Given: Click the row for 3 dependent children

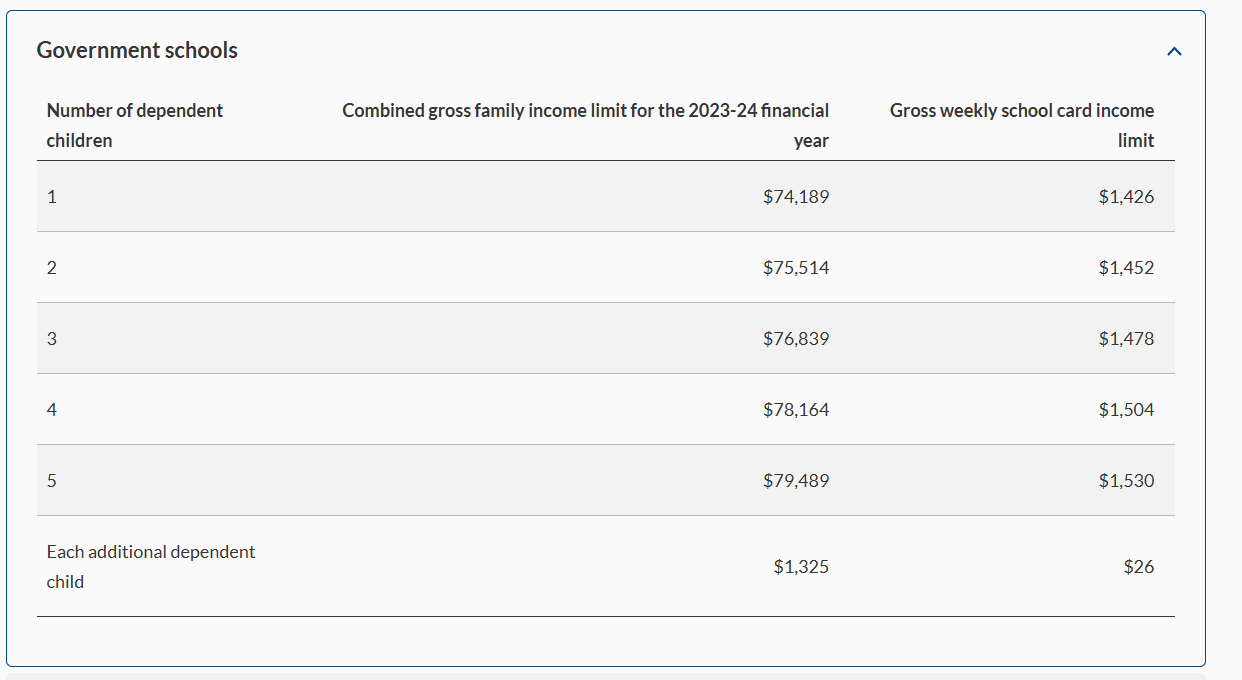Looking at the screenshot, I should click(x=606, y=339).
